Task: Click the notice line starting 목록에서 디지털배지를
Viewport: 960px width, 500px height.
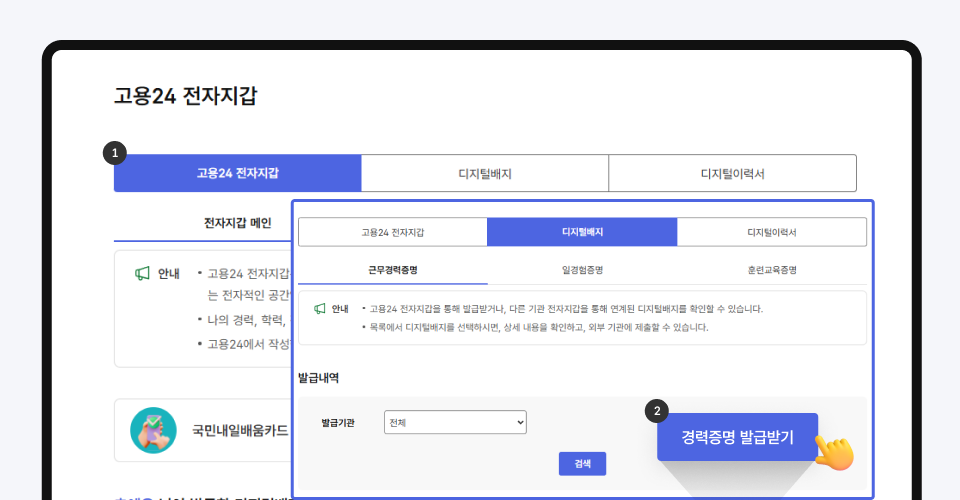Action: click(x=539, y=327)
